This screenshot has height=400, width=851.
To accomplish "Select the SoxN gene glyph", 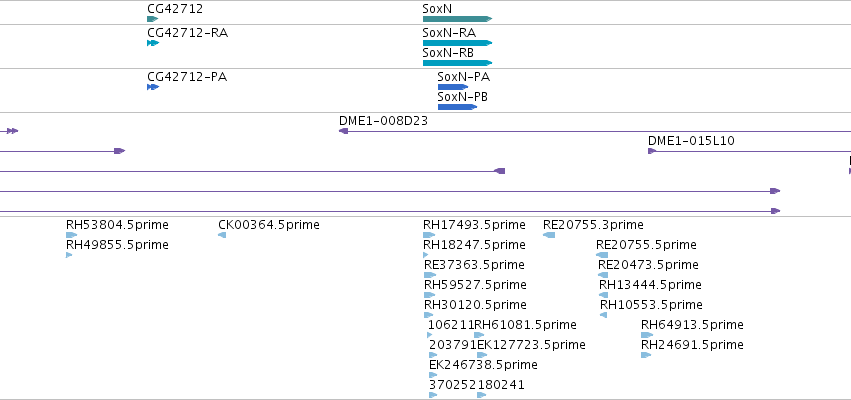I will tap(457, 19).
